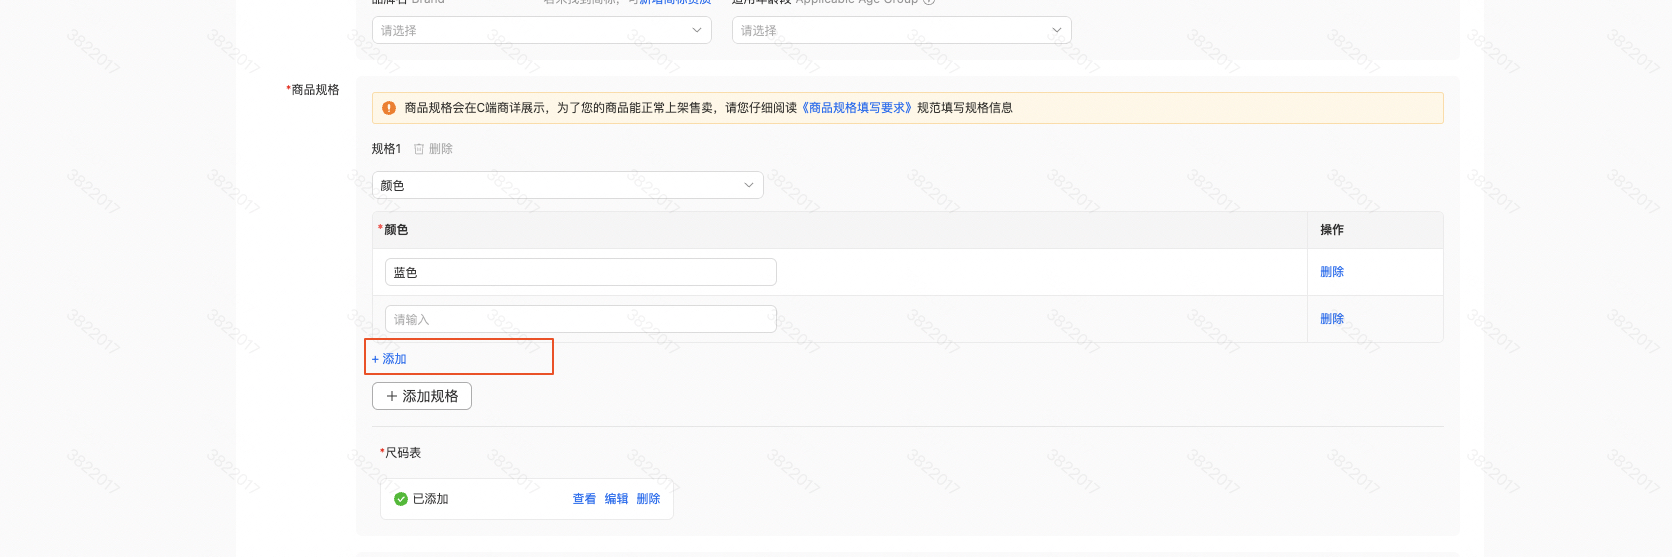
Task: Open the 《商品规格填写要求》 link
Action: tap(857, 108)
